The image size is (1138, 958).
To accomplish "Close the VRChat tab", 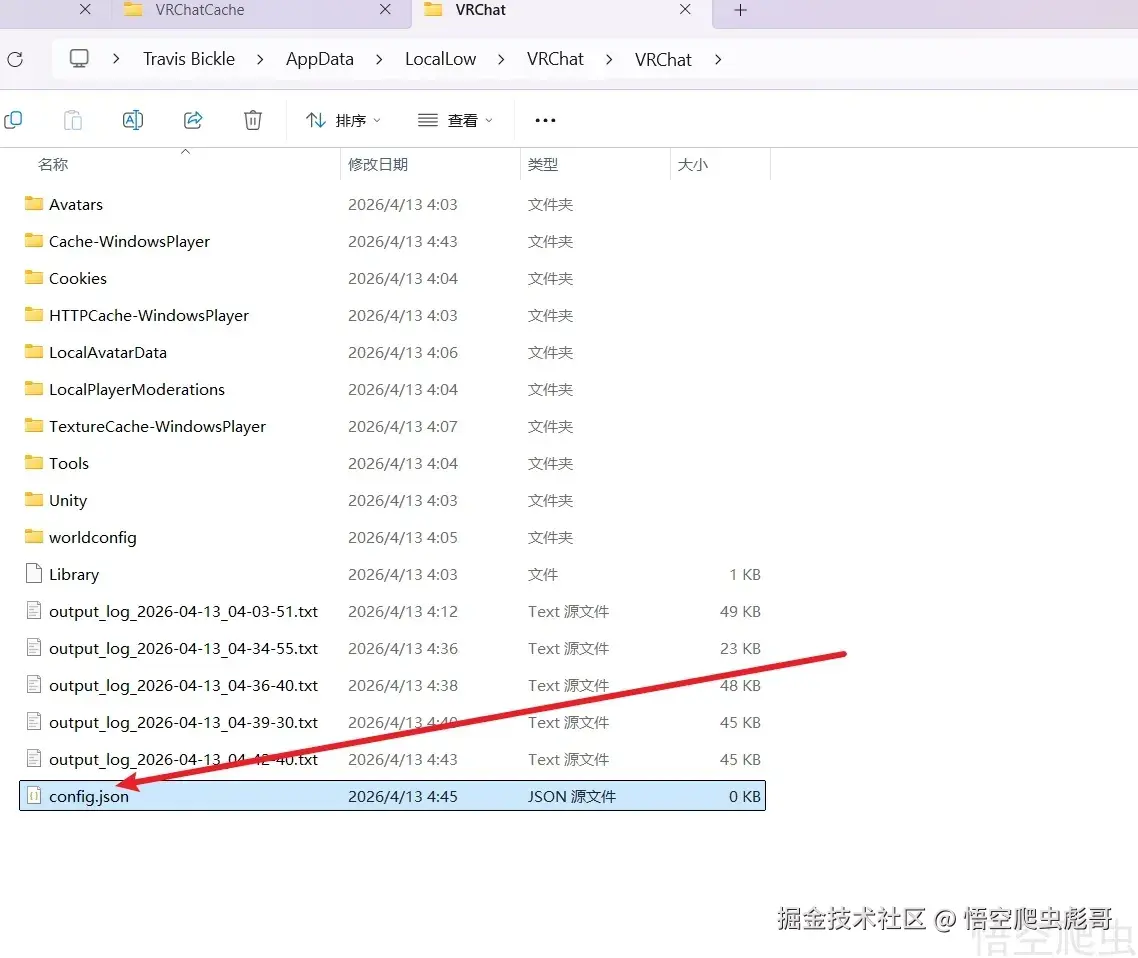I will [x=685, y=9].
